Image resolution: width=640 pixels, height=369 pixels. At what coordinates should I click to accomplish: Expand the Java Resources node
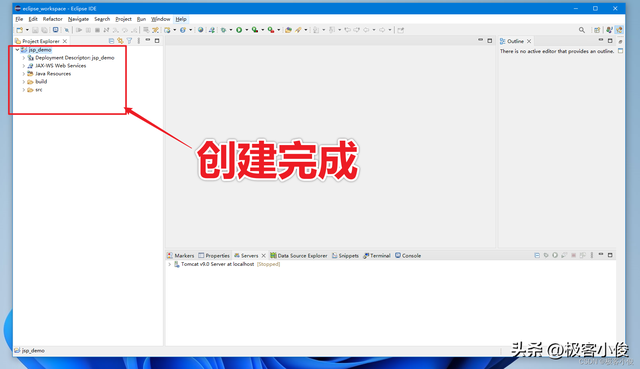click(x=24, y=74)
